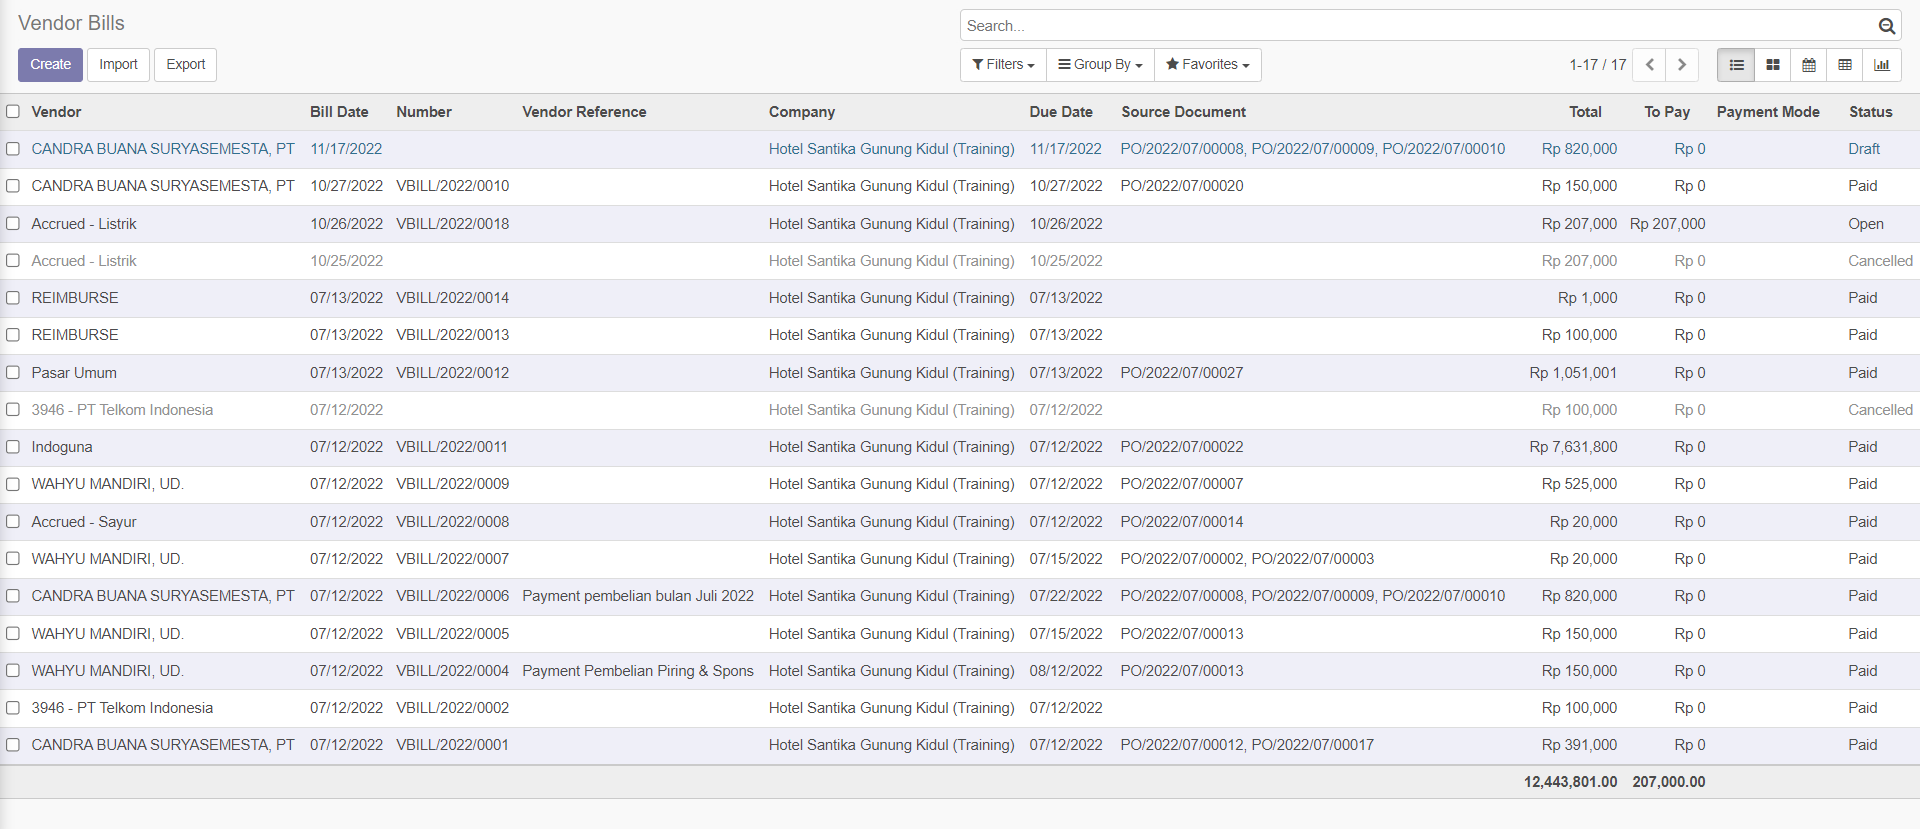Click the Export button

pyautogui.click(x=185, y=65)
